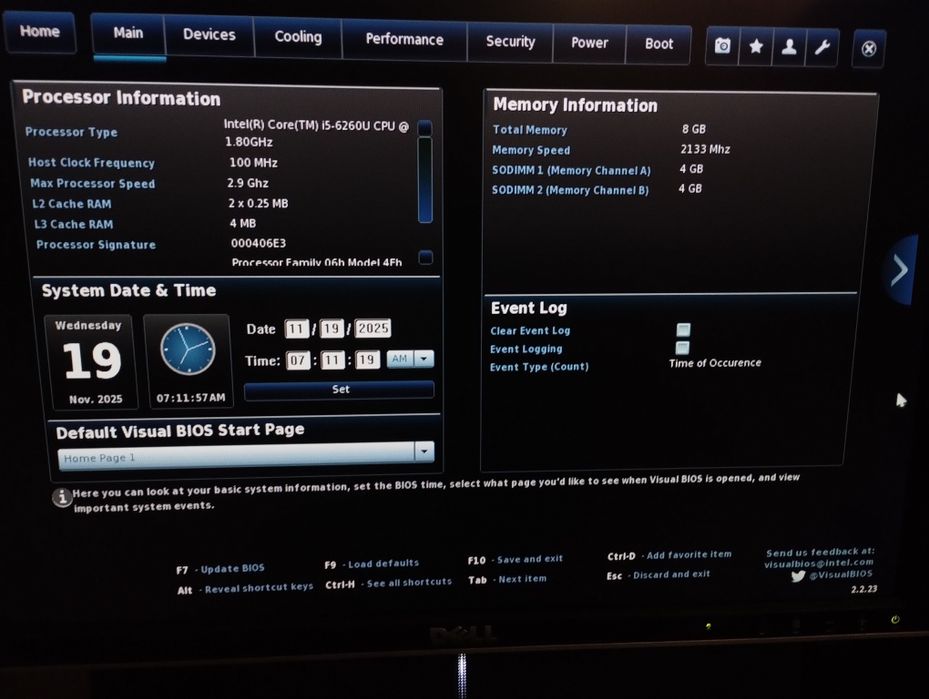This screenshot has width=929, height=699.
Task: Click processor info scrollbar up arrow
Action: coord(425,127)
